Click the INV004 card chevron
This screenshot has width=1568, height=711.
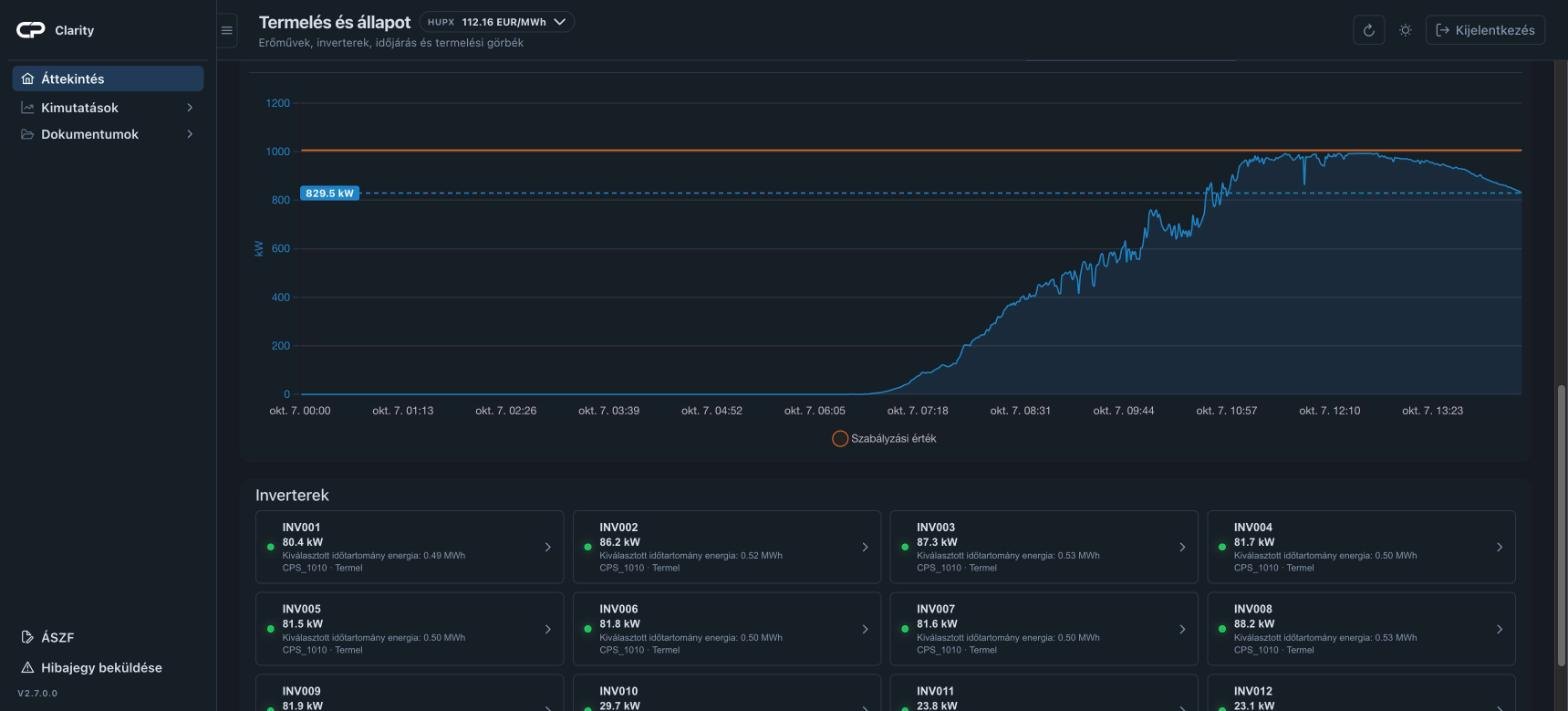pos(1499,547)
